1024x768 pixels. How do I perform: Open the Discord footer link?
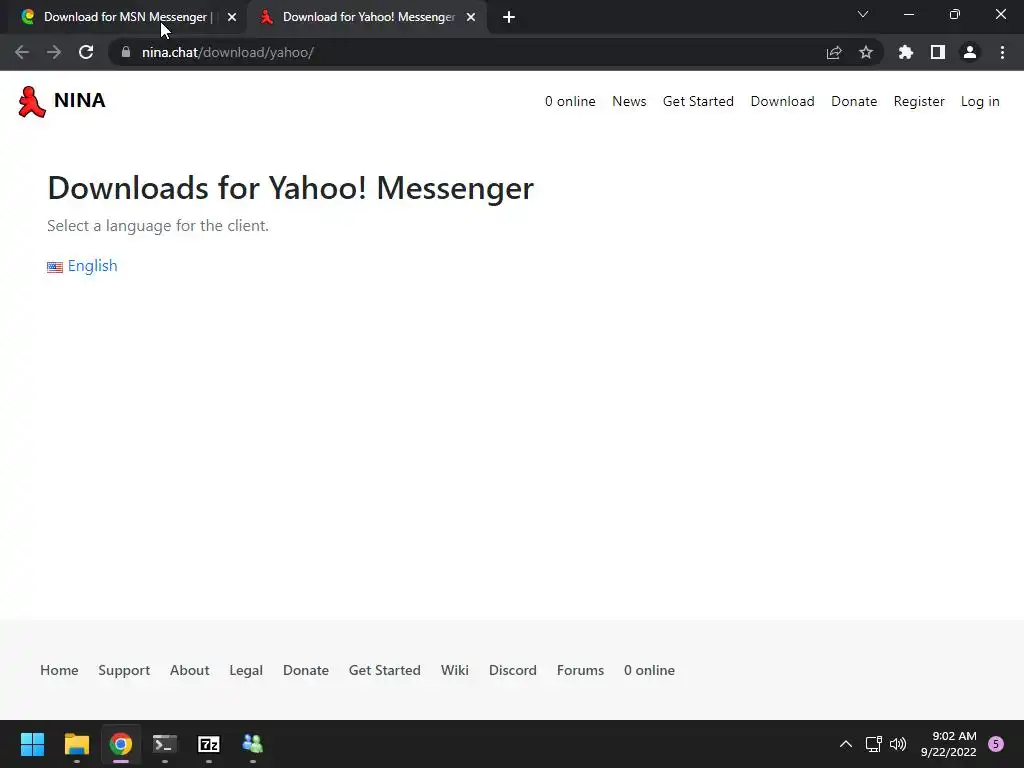[513, 670]
